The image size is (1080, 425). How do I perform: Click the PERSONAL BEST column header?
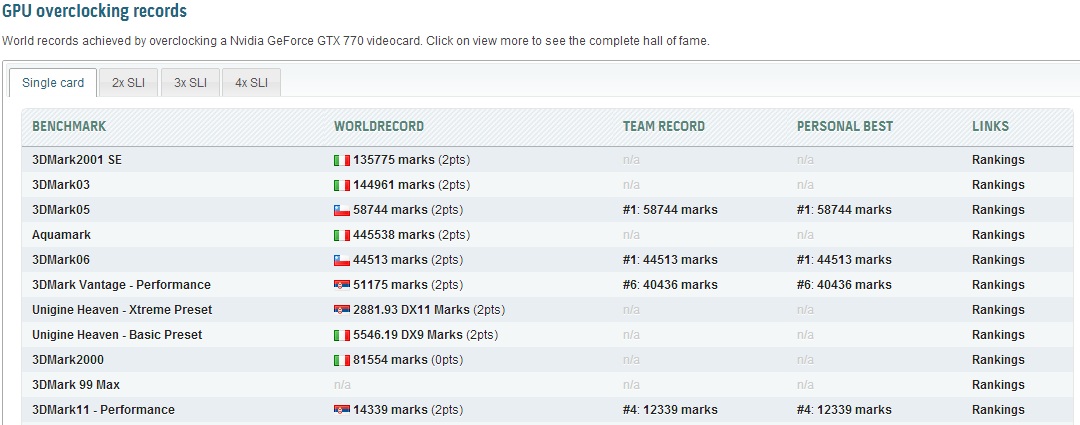[844, 127]
